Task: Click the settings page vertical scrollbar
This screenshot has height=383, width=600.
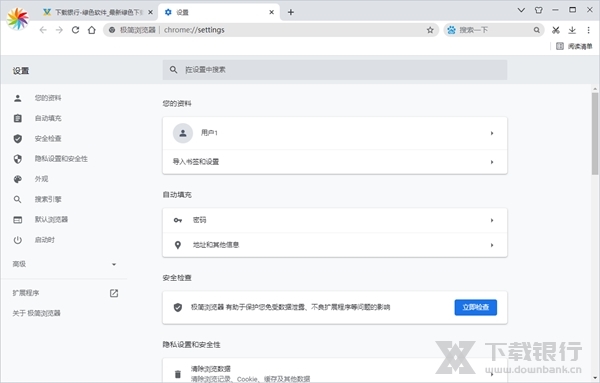Action: point(595,133)
